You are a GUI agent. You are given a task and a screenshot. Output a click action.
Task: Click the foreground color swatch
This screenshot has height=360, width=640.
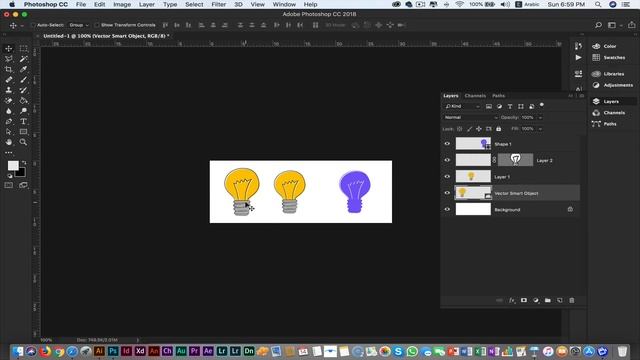click(13, 165)
